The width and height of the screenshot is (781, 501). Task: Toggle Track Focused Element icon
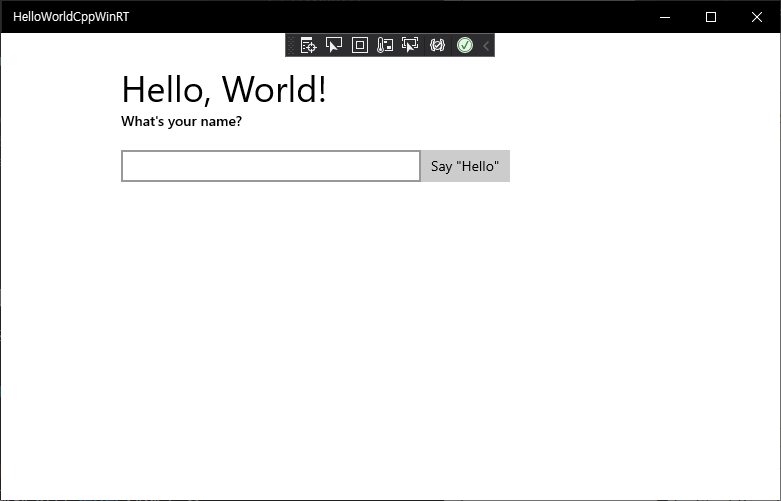(410, 45)
